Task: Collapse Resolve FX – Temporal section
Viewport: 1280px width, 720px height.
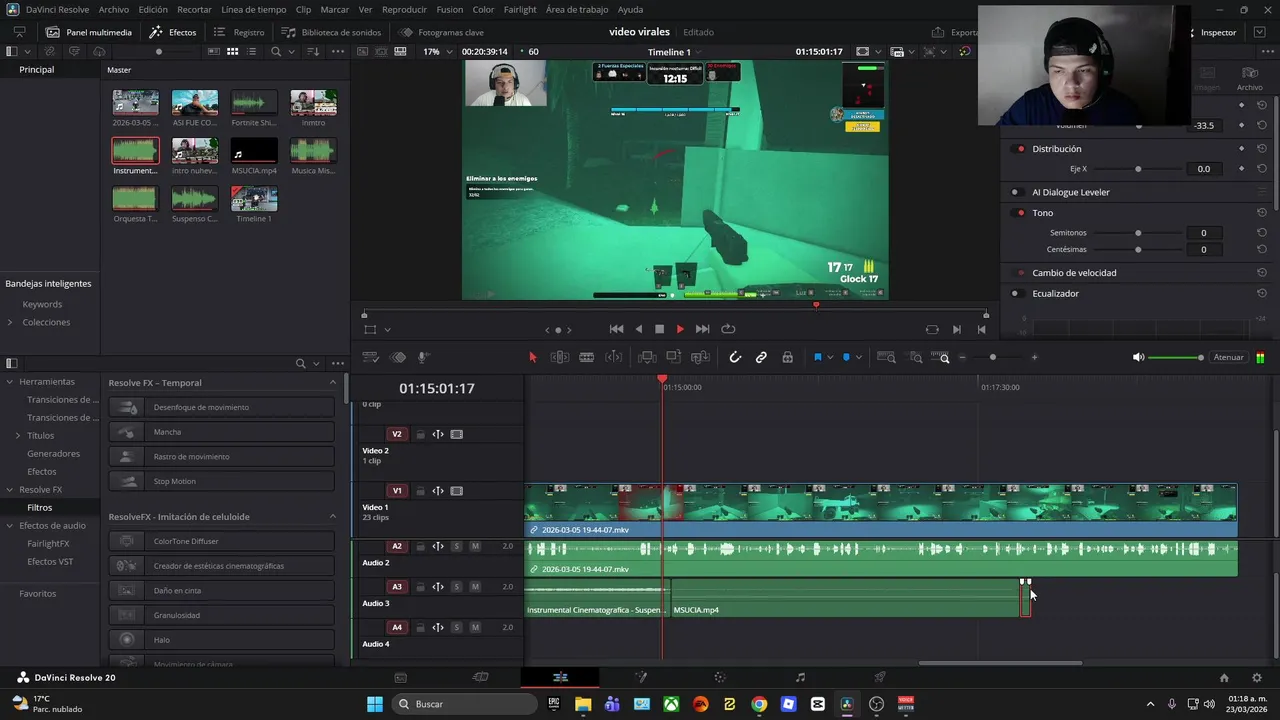Action: tap(333, 382)
